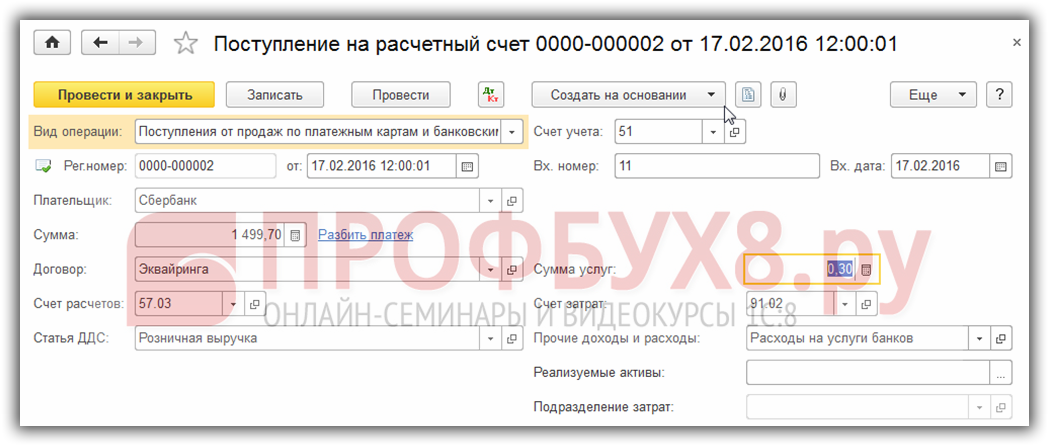Expand the Счет учета dropdown
Viewport: 1049px width, 446px height.
click(x=713, y=132)
